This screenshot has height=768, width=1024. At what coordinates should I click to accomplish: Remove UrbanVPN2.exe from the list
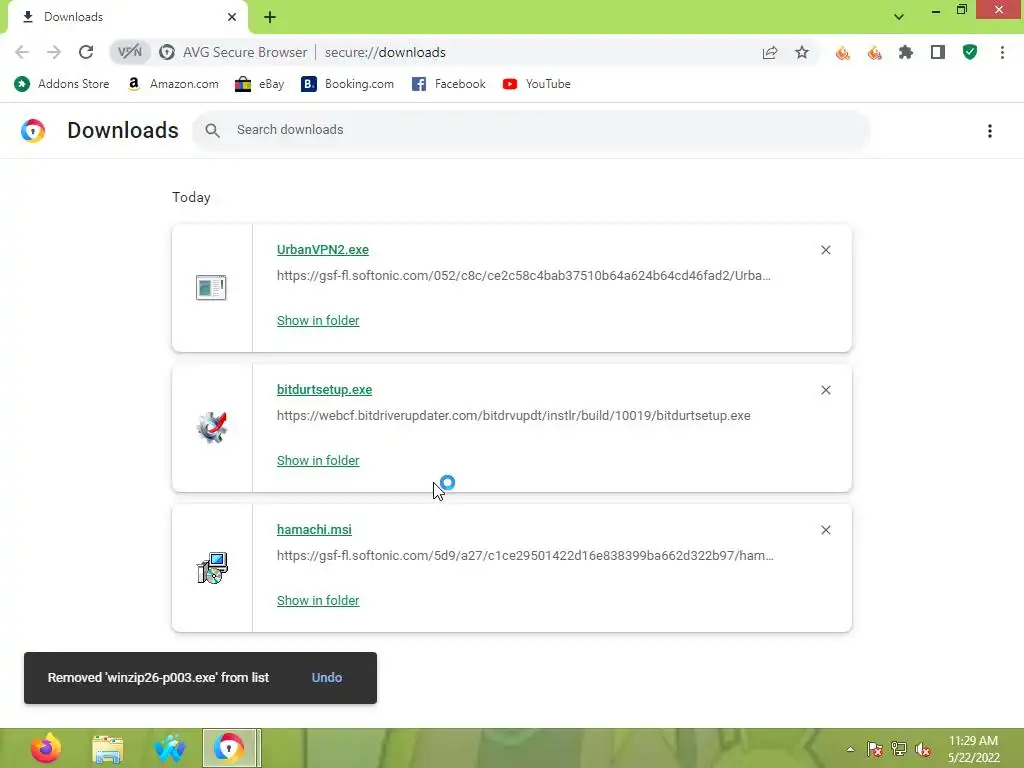pos(825,250)
